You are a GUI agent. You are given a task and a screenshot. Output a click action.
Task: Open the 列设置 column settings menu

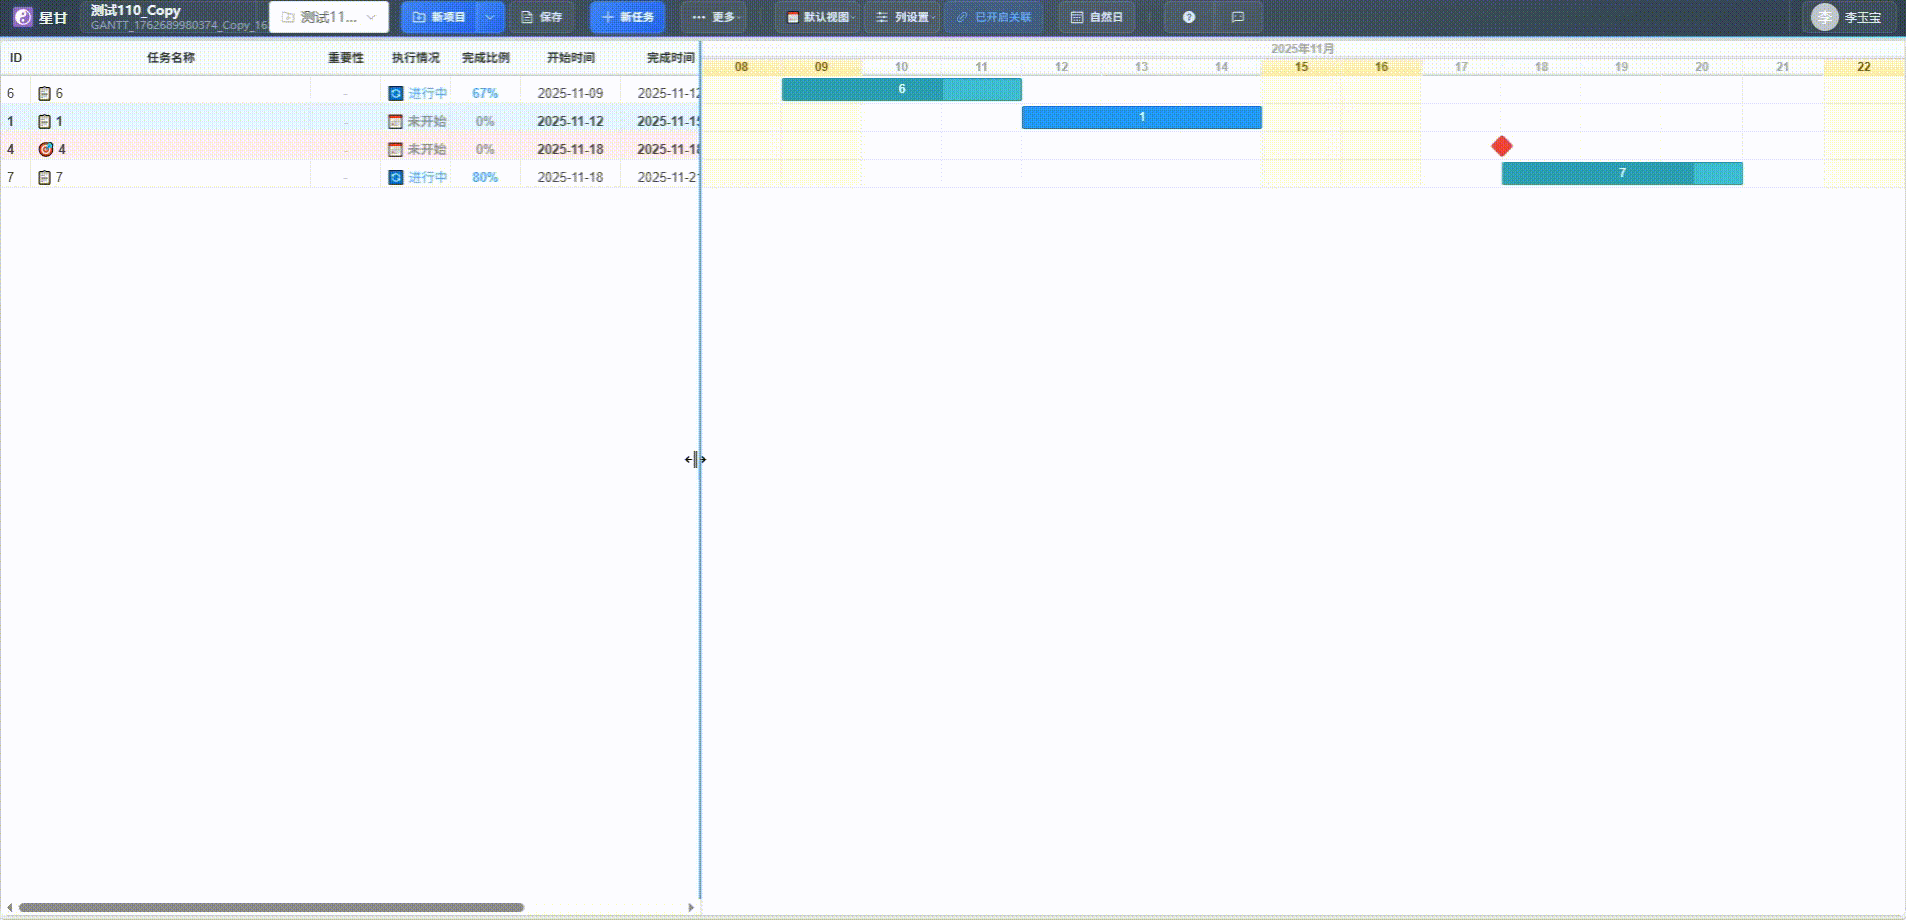coord(903,16)
